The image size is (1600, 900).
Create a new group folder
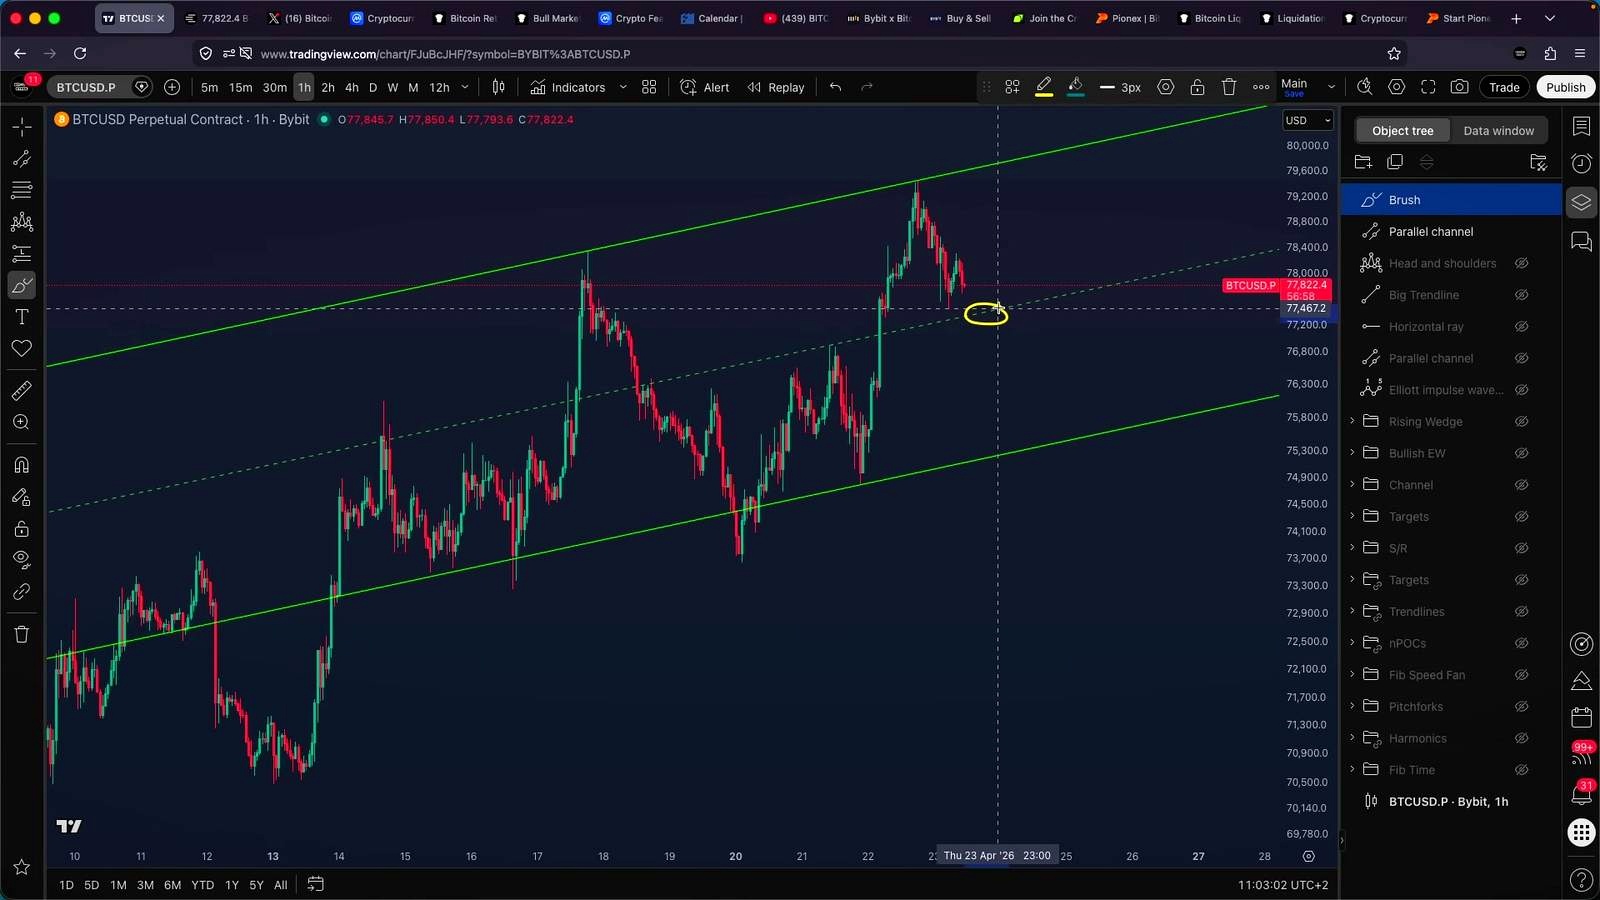(x=1363, y=162)
